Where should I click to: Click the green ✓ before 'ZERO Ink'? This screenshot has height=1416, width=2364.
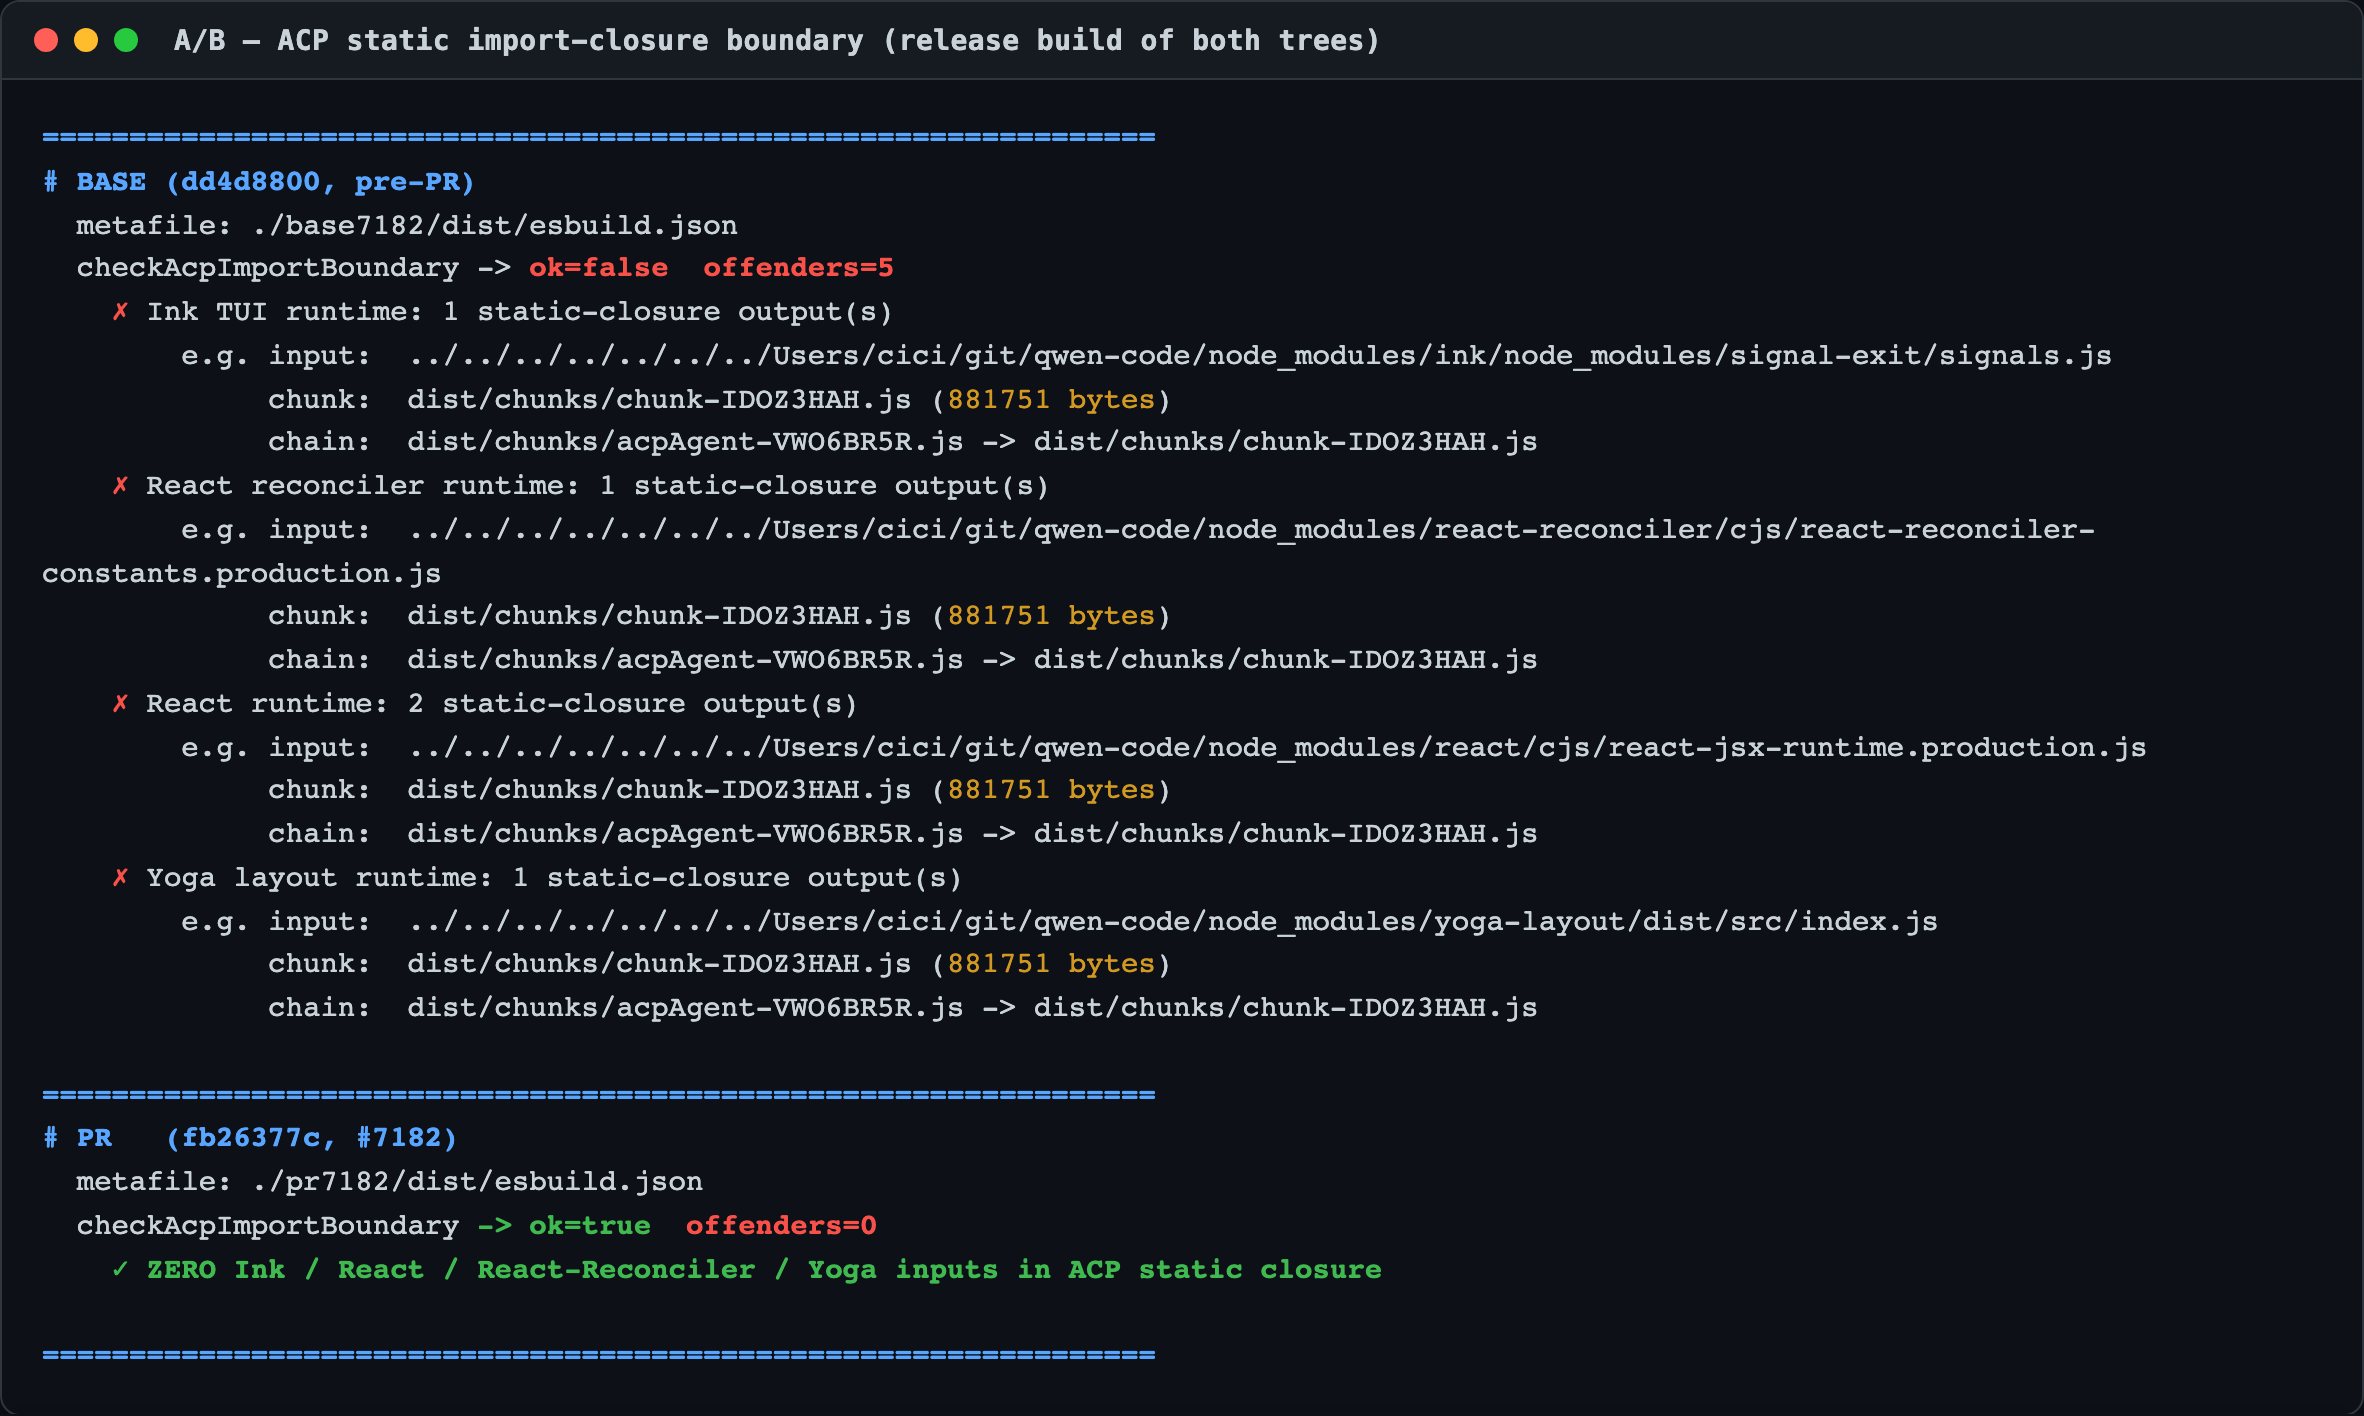coord(120,1270)
